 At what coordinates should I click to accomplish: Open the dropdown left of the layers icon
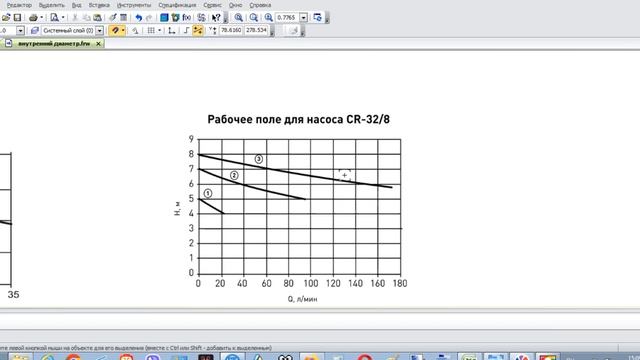(x=20, y=31)
